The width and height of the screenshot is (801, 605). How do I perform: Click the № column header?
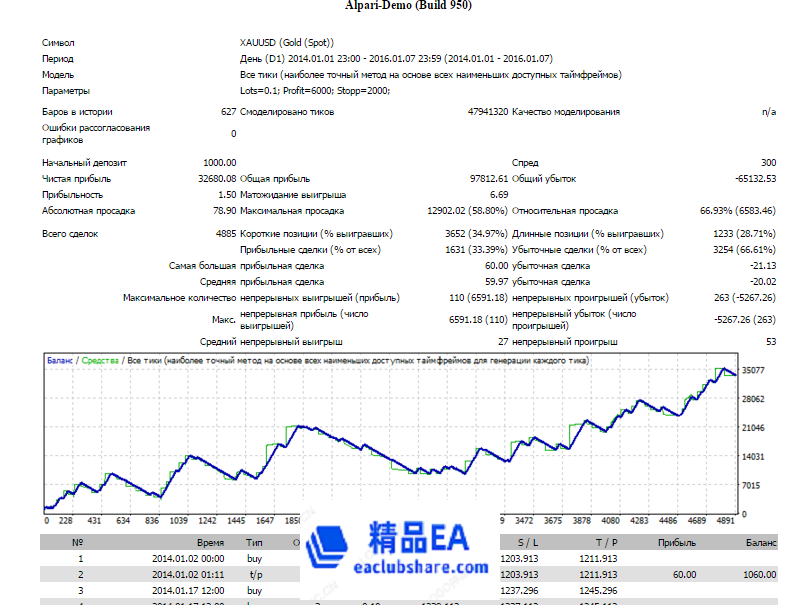click(x=79, y=542)
